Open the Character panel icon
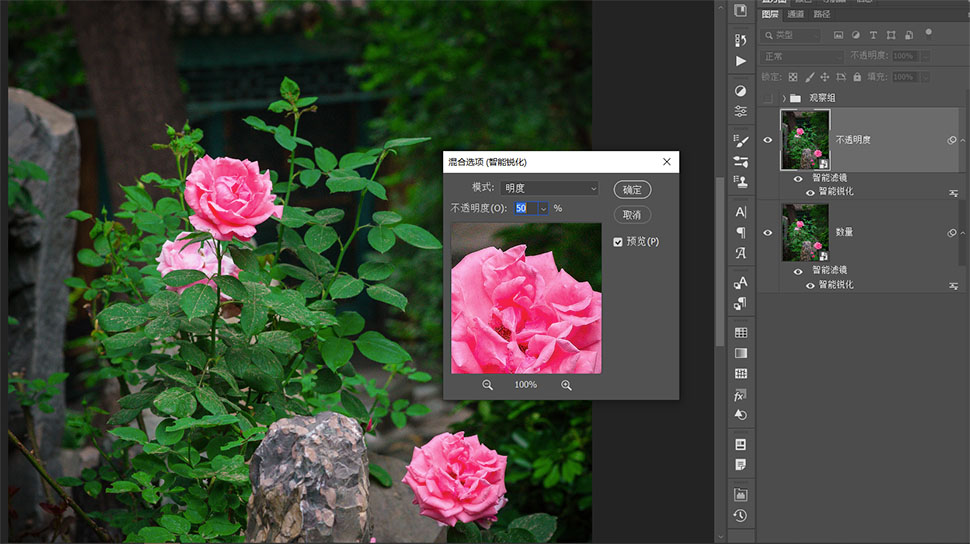Screen dimensions: 970x544 point(740,212)
